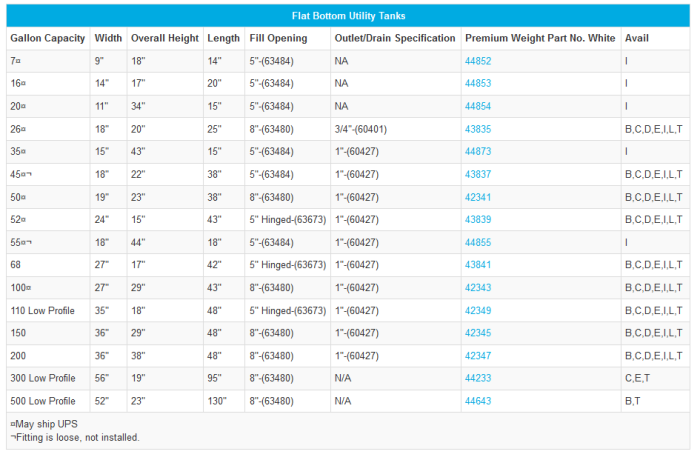Select part number 42349 link
Image resolution: width=700 pixels, height=460 pixels.
point(478,310)
